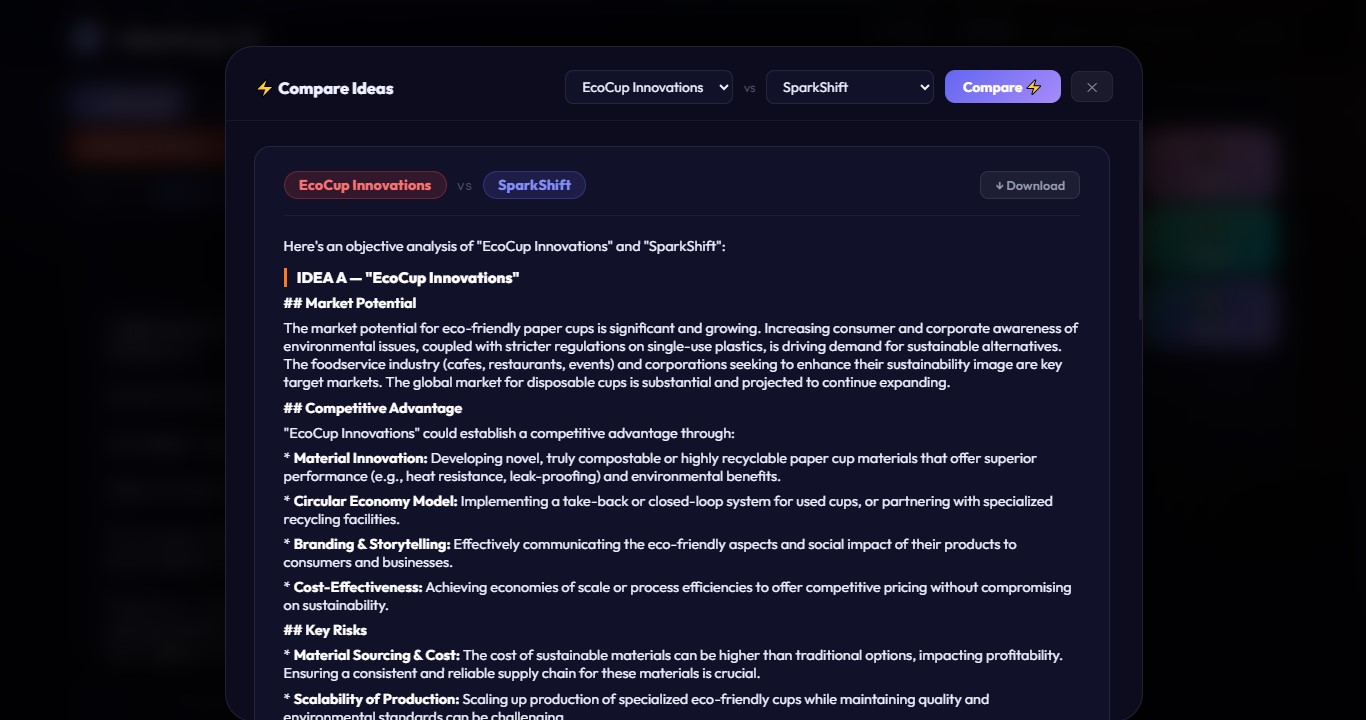Screen dimensions: 1366x720
Task: Click the "Cost-Effectiveness:" bullet label
Action: 358,587
